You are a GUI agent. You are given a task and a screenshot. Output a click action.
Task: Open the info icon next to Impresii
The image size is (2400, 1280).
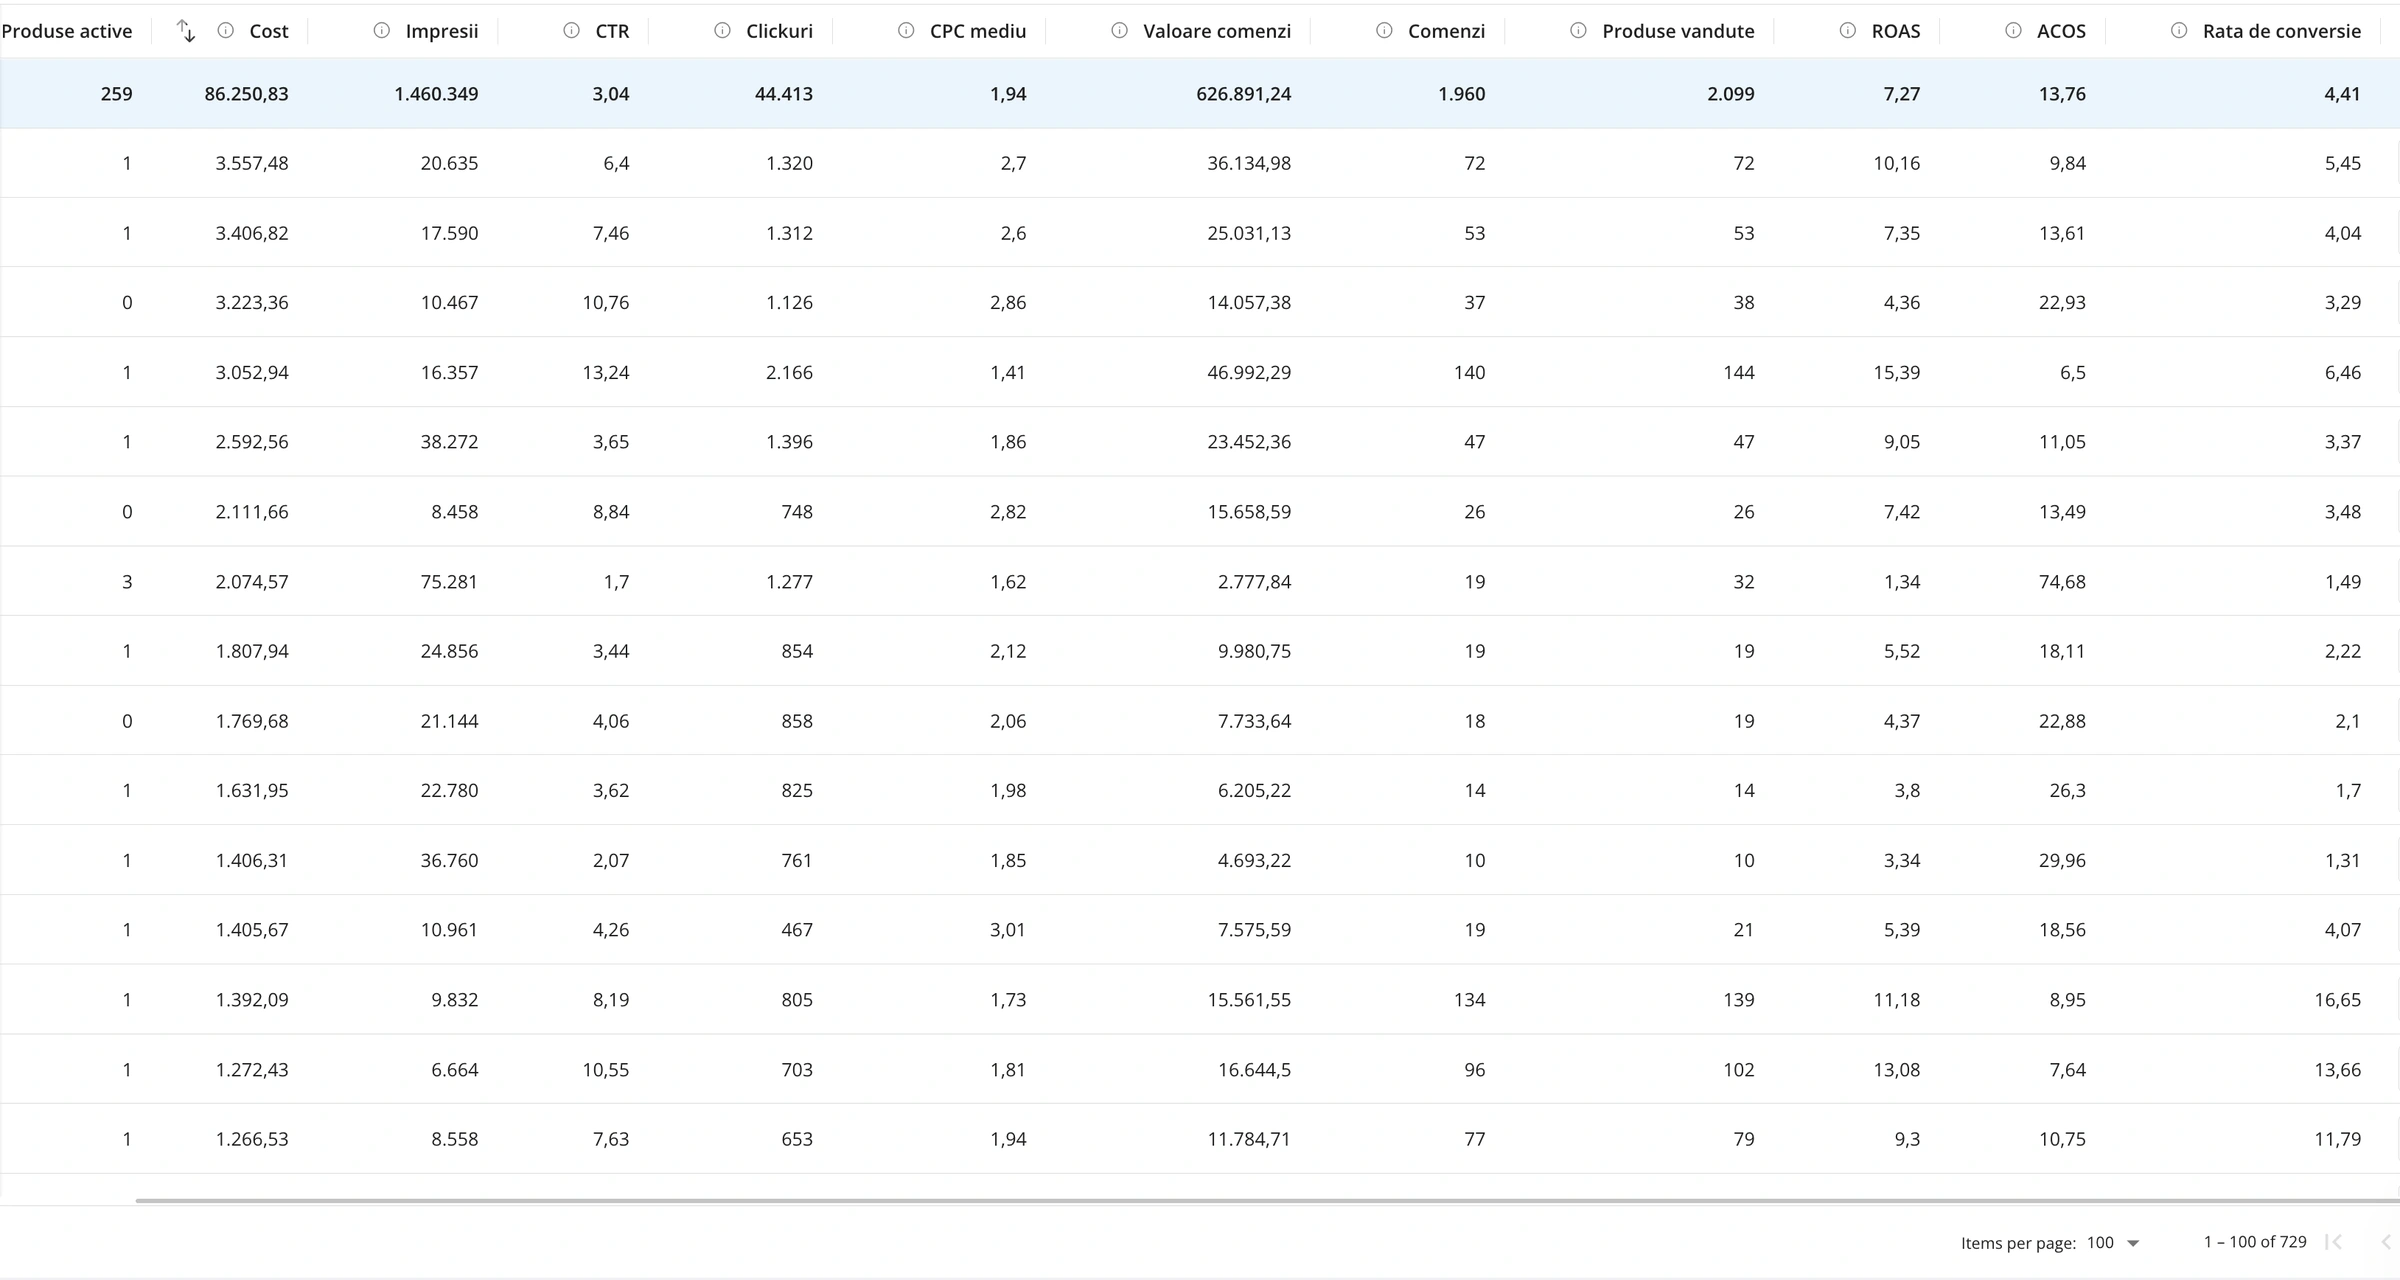click(382, 31)
